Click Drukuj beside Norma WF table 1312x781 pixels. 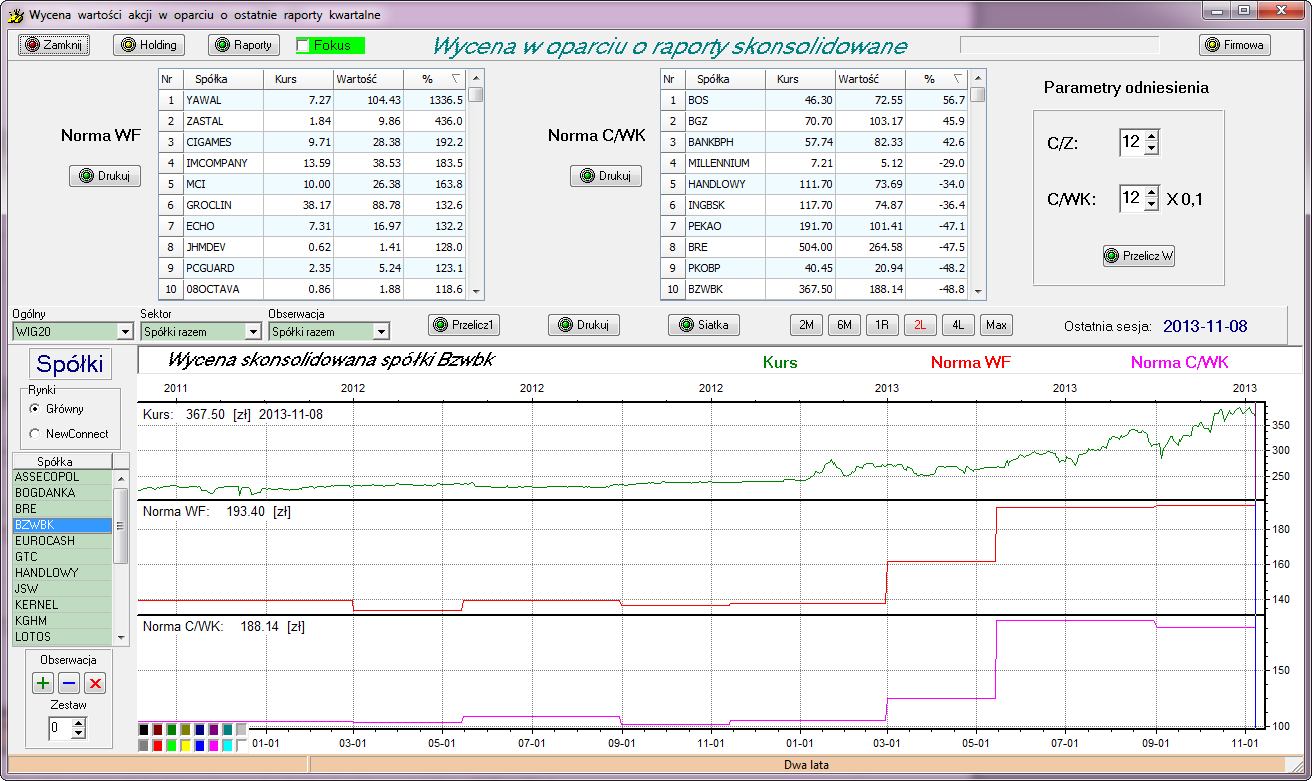pyautogui.click(x=105, y=176)
